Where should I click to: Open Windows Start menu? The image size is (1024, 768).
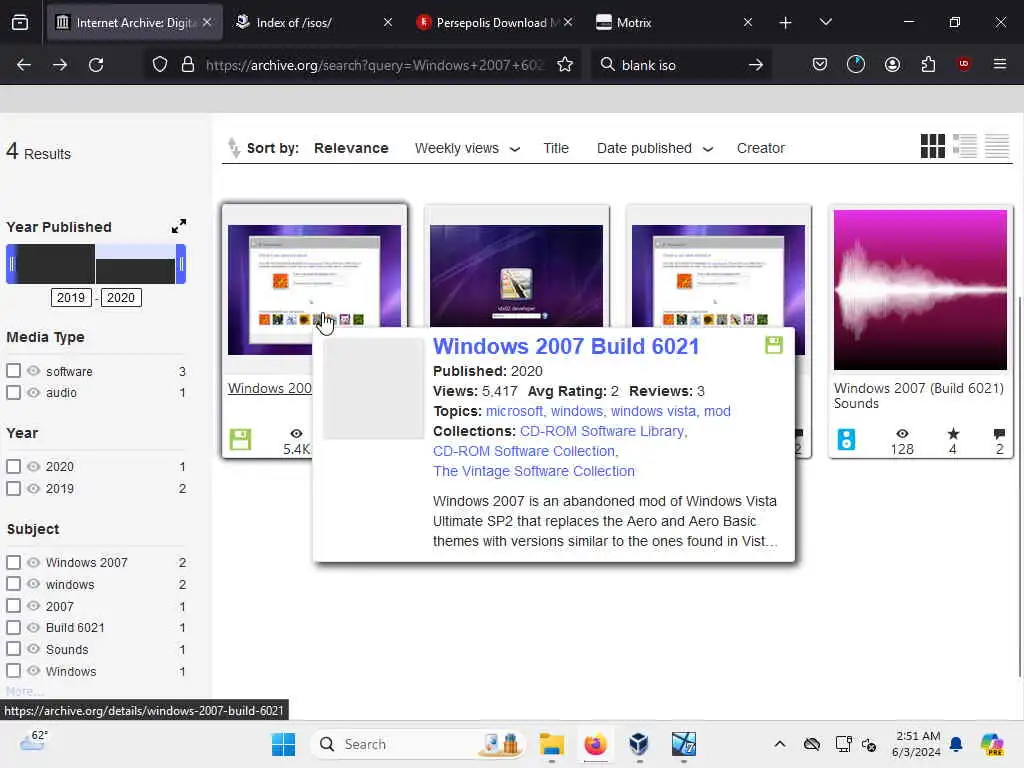(283, 744)
